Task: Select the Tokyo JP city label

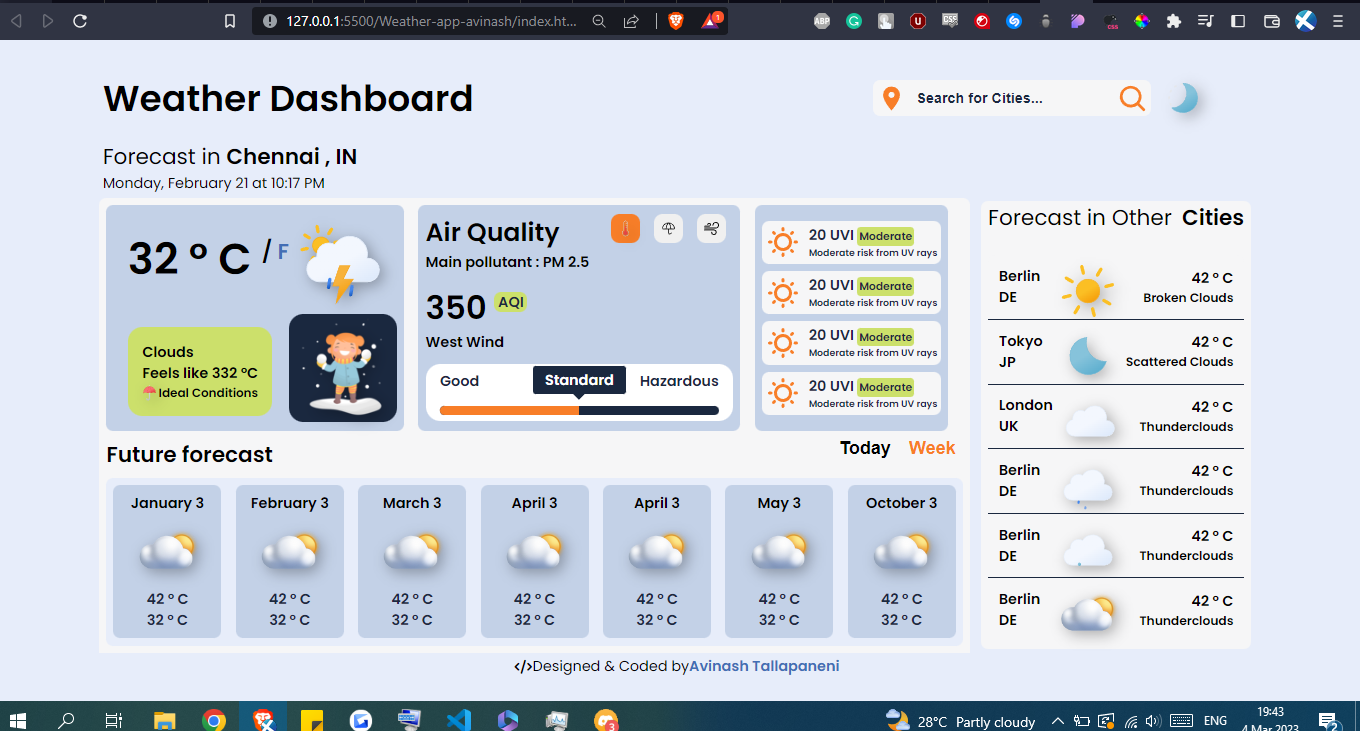Action: [x=1020, y=351]
